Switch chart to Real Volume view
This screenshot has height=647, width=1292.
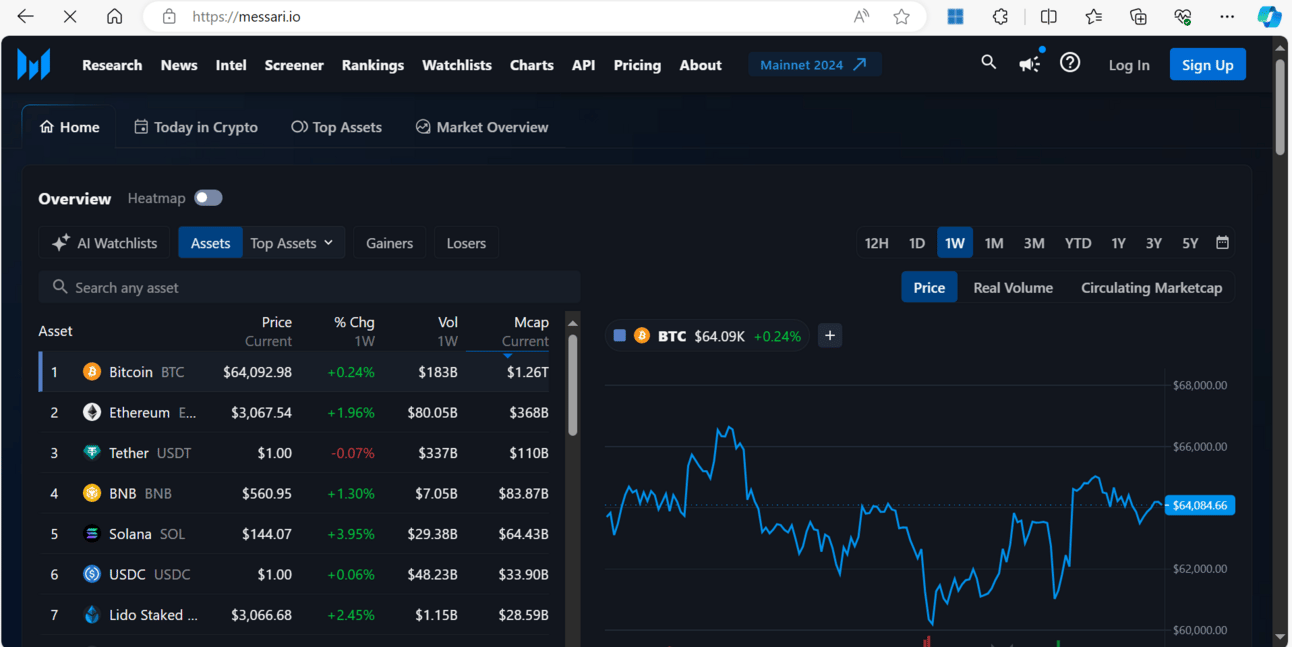pos(1013,287)
